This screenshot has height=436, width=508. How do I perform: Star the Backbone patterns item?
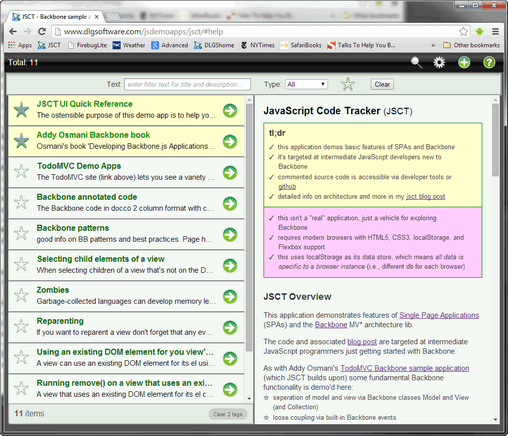[x=21, y=233]
